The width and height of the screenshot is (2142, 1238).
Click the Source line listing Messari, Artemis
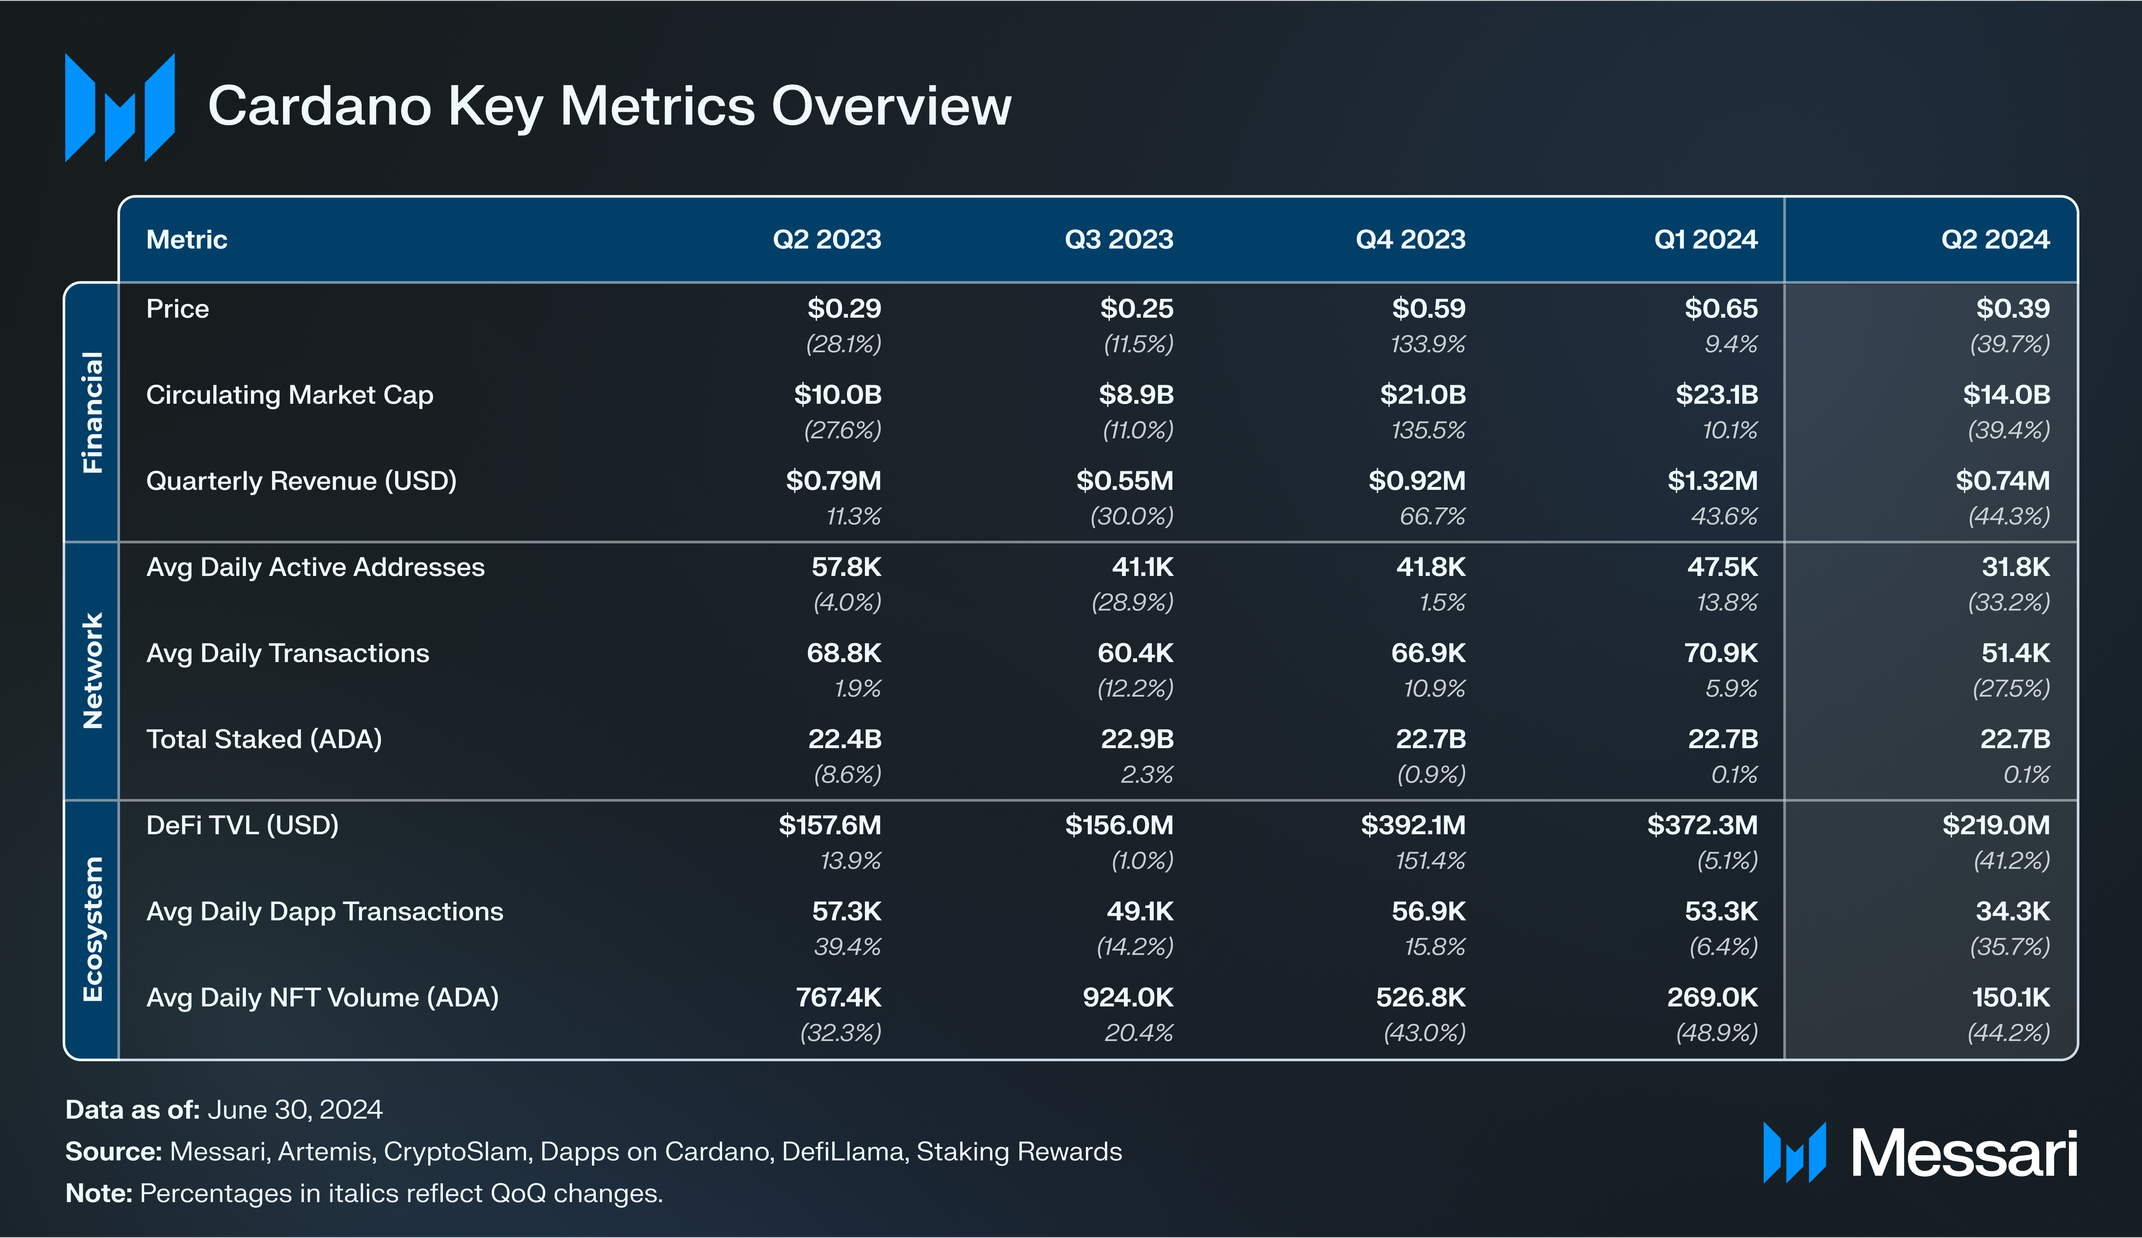point(593,1152)
